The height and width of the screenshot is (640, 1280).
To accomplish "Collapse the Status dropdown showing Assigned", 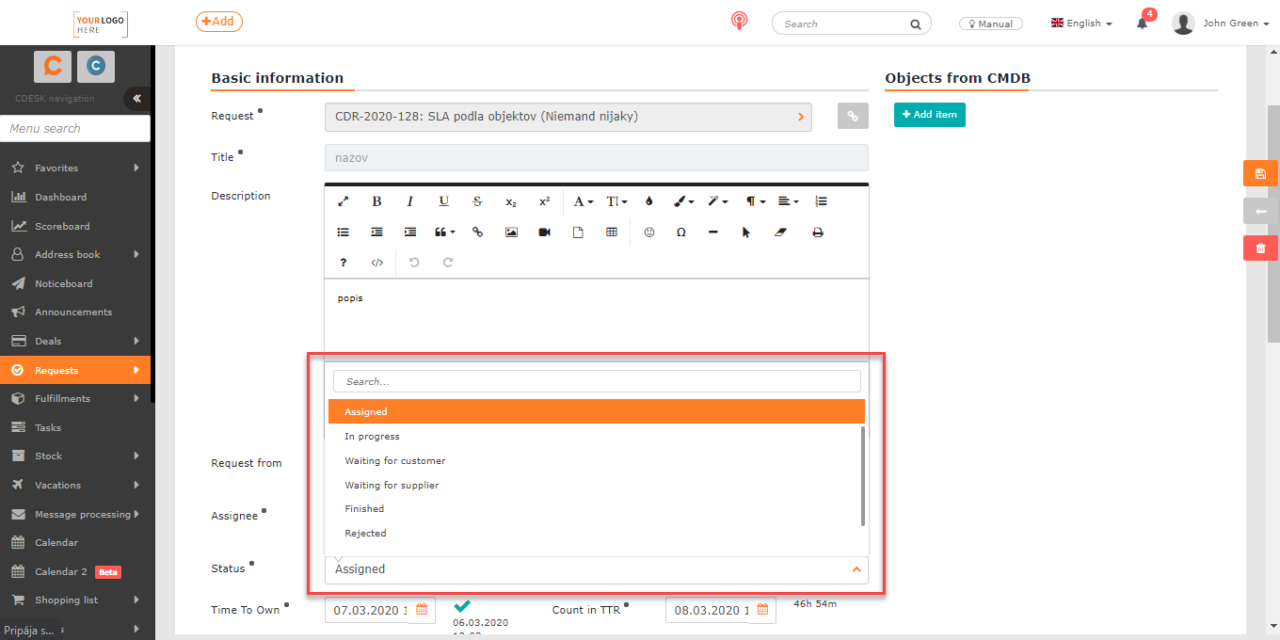I will pyautogui.click(x=596, y=569).
